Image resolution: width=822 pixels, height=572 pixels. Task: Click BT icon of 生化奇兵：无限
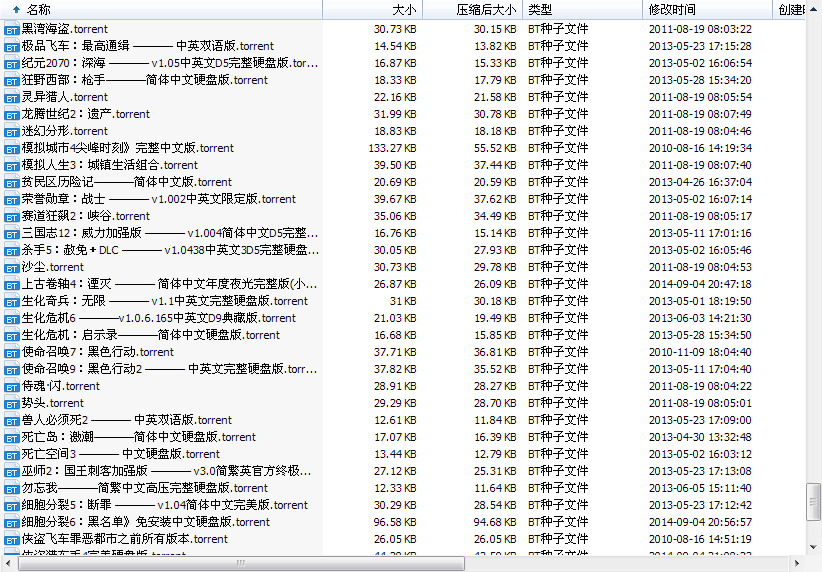12,301
